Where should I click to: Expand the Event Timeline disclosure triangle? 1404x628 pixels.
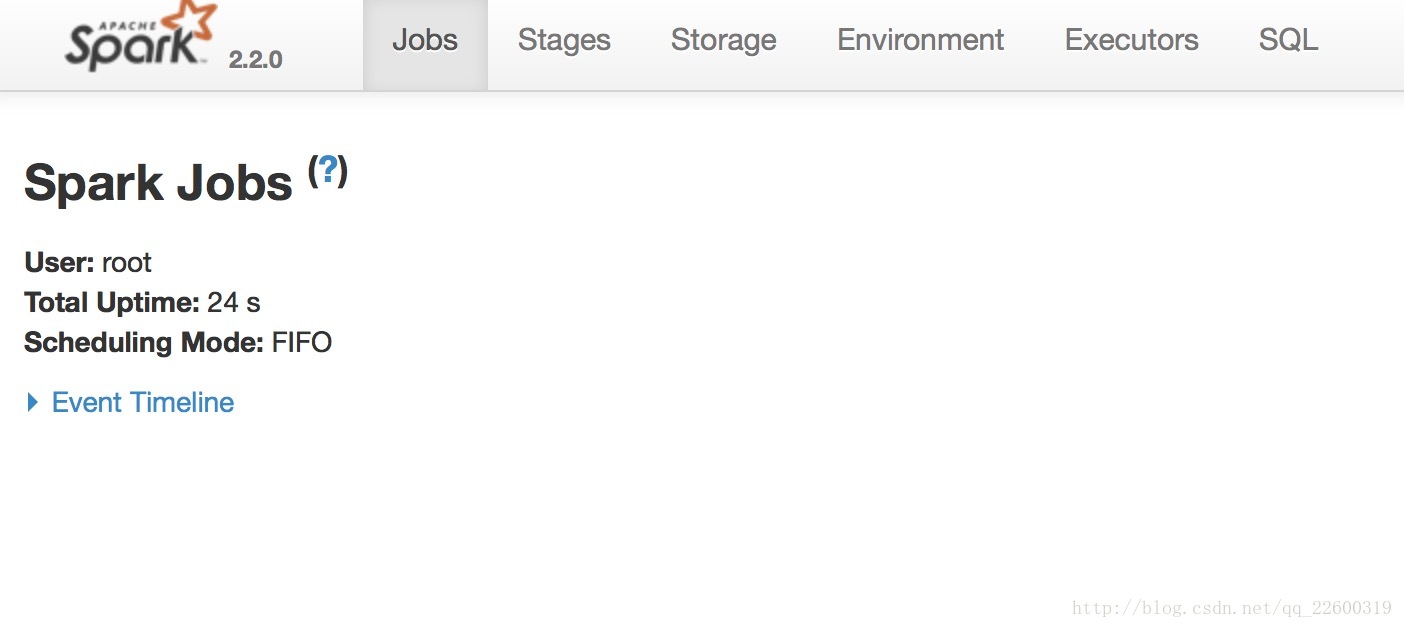coord(33,402)
